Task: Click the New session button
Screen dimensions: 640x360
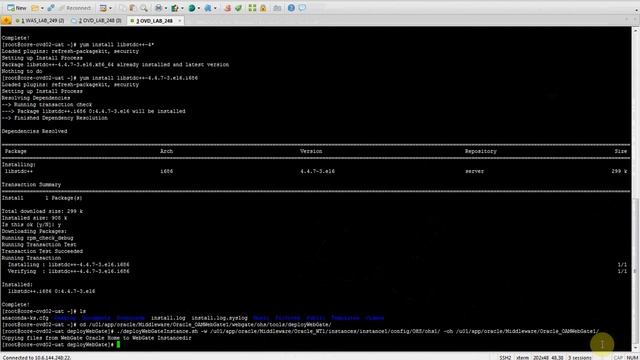Action: (16, 8)
